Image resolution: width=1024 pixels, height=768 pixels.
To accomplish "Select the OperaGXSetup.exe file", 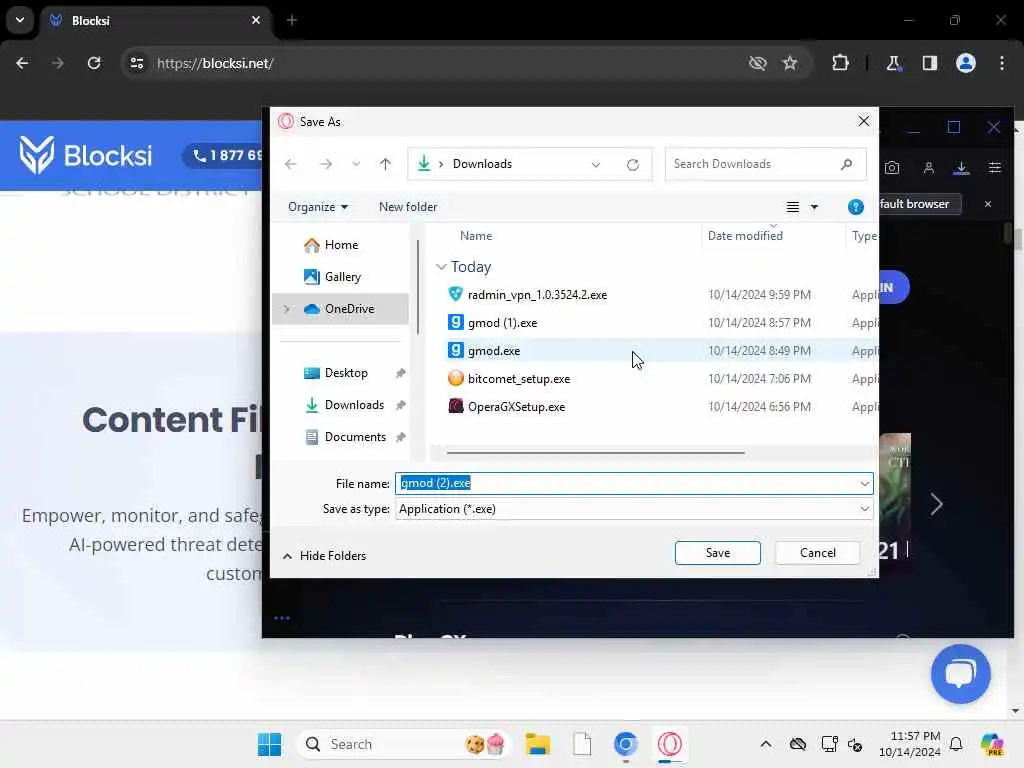I will (516, 407).
